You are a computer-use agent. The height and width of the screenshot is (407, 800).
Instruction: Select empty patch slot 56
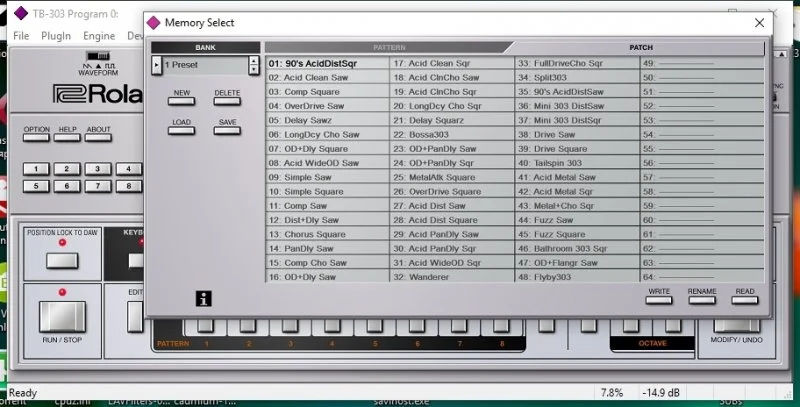click(x=702, y=163)
